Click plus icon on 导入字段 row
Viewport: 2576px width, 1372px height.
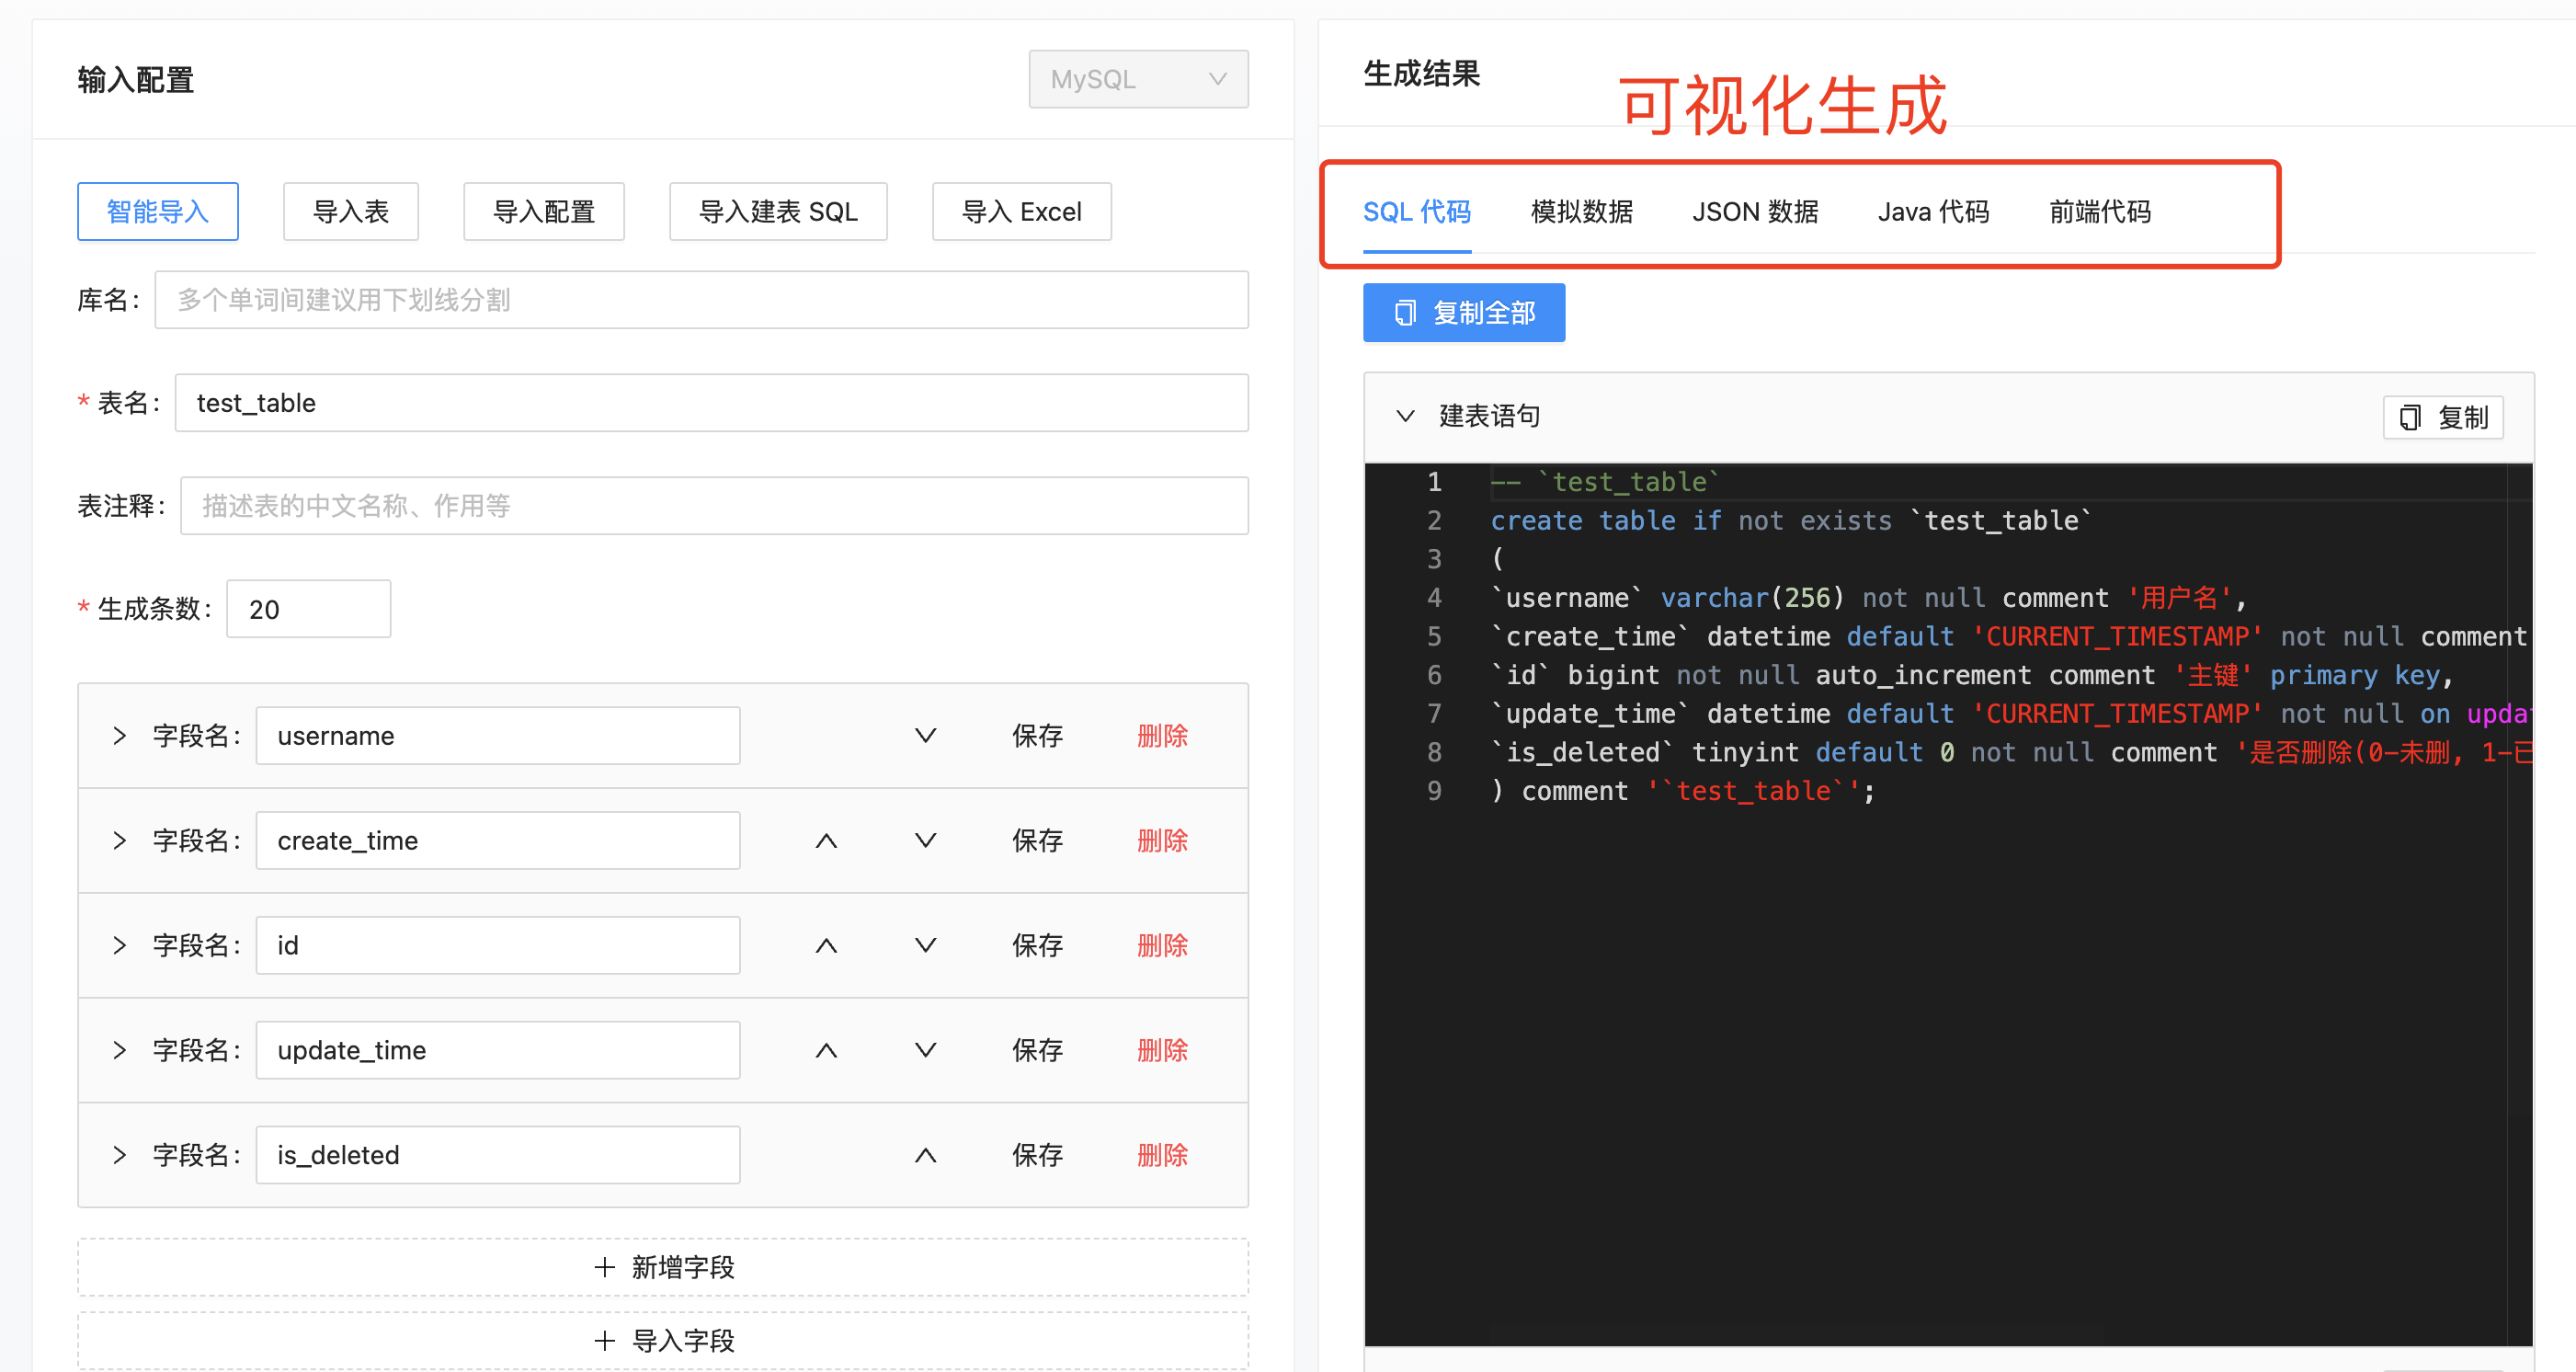604,1341
